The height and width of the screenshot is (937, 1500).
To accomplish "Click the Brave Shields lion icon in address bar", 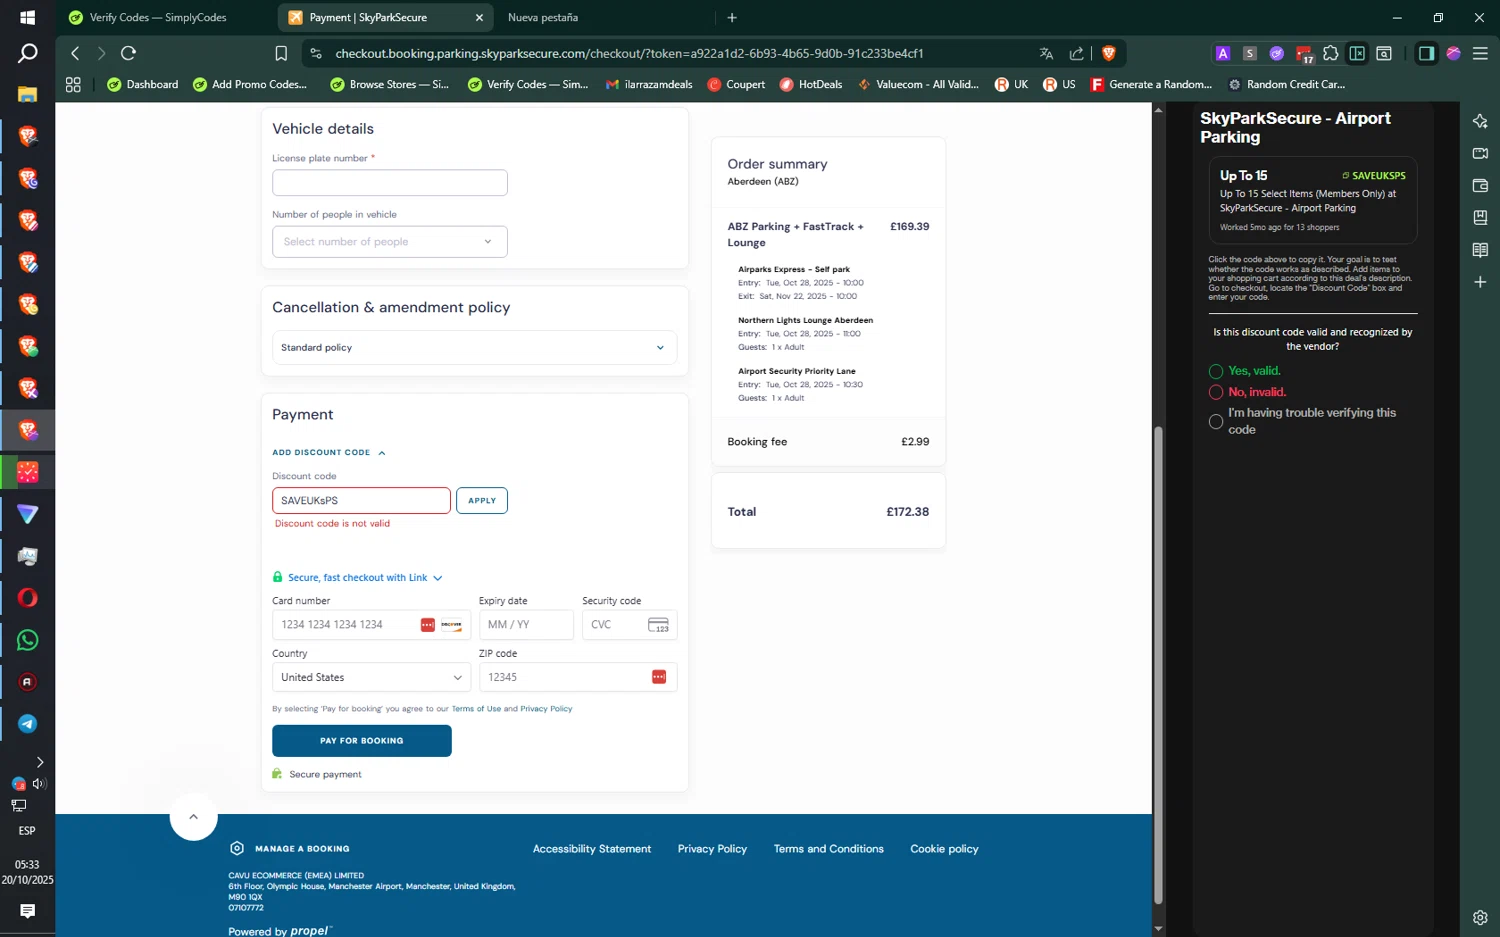I will [x=1108, y=53].
